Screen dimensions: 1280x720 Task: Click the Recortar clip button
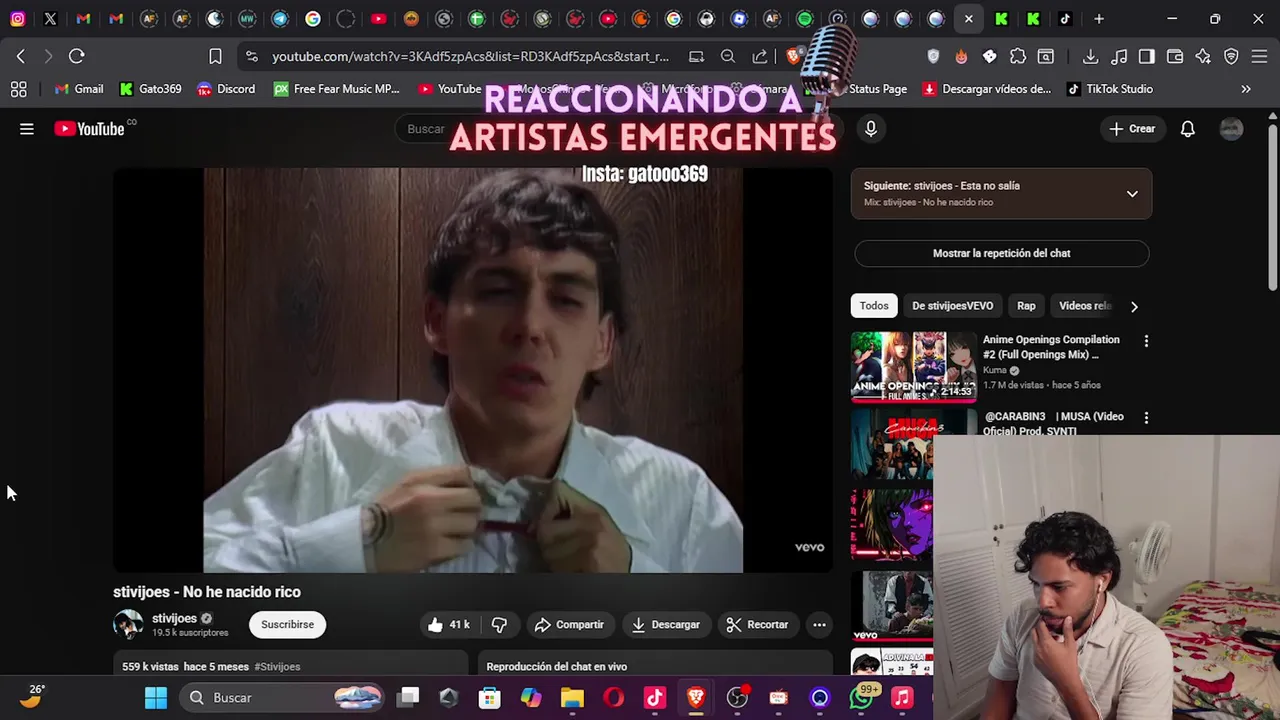coord(757,625)
